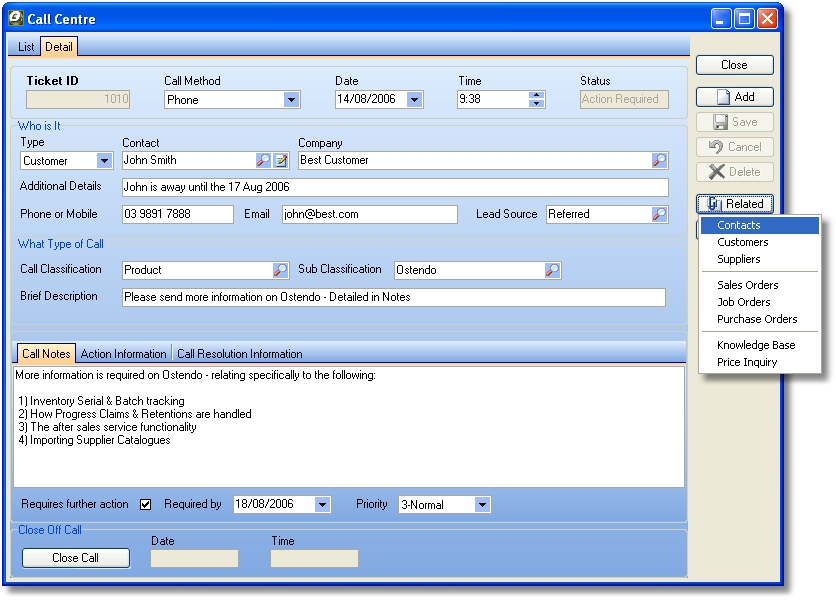Maximize the Call Centre window
This screenshot has height=600, width=836.
tap(744, 19)
